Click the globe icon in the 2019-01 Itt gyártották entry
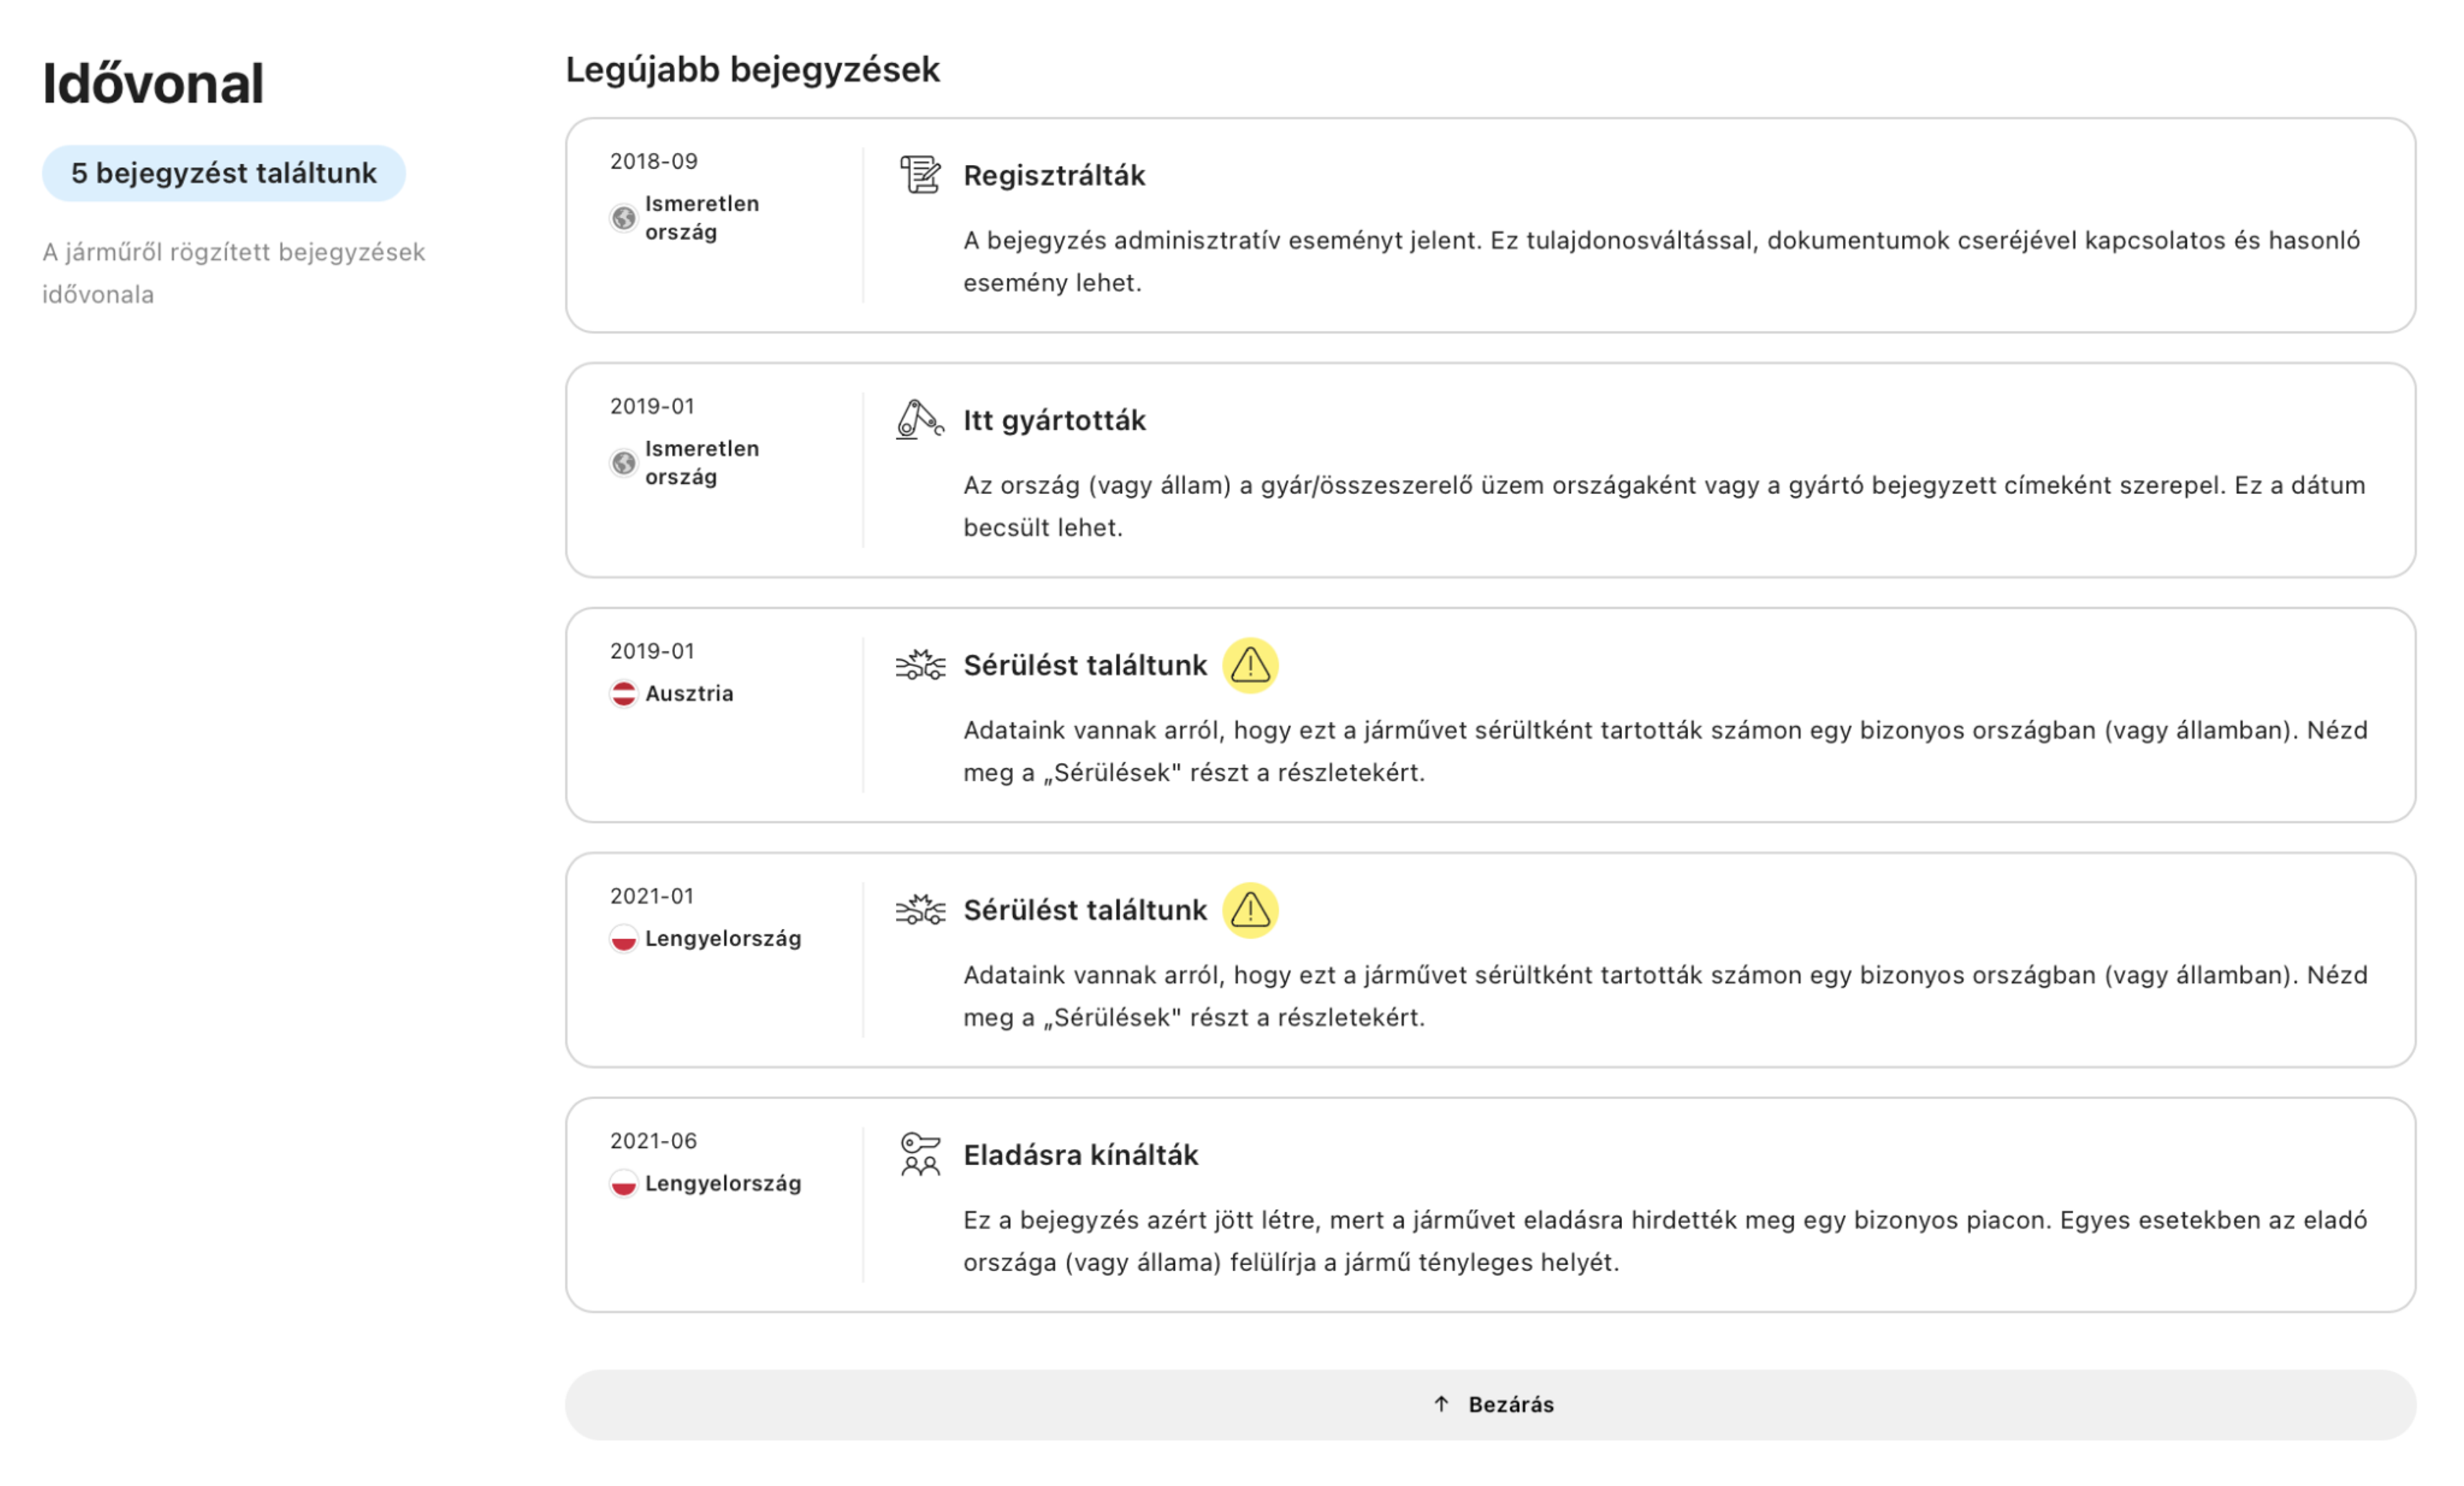Image resolution: width=2464 pixels, height=1486 pixels. (x=623, y=463)
